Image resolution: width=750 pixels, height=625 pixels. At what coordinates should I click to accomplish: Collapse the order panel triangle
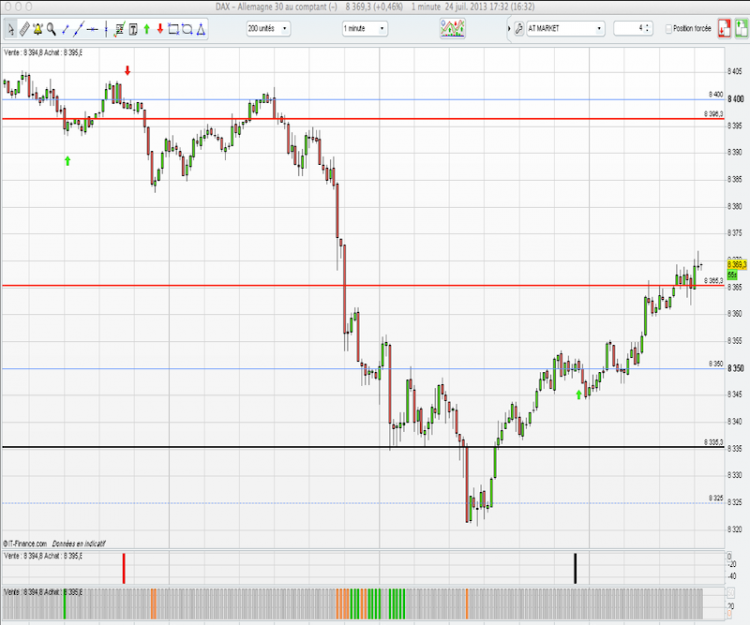[x=509, y=29]
